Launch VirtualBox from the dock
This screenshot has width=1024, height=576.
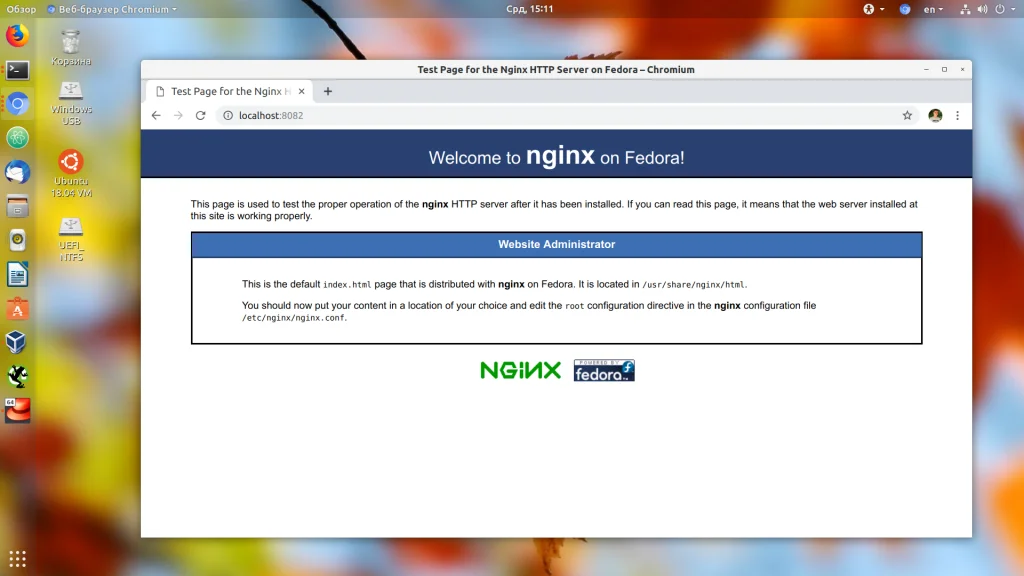(x=18, y=342)
